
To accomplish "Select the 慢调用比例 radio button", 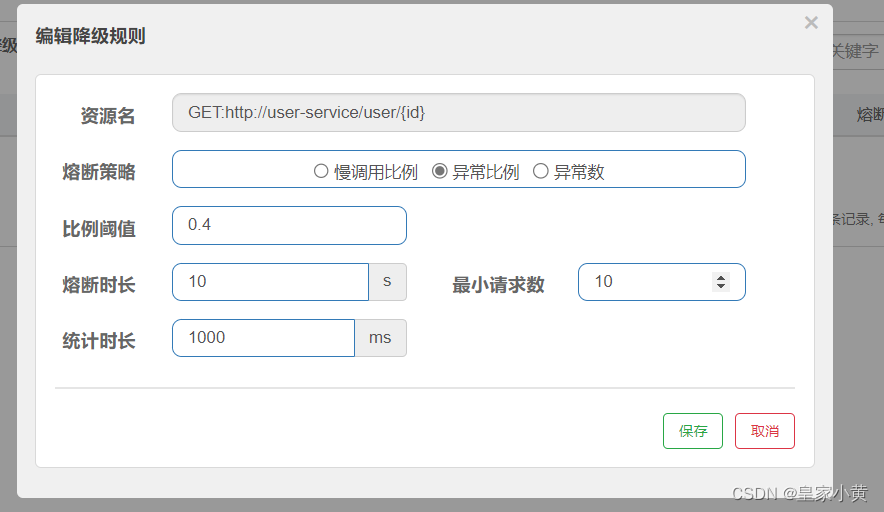I will tap(321, 171).
